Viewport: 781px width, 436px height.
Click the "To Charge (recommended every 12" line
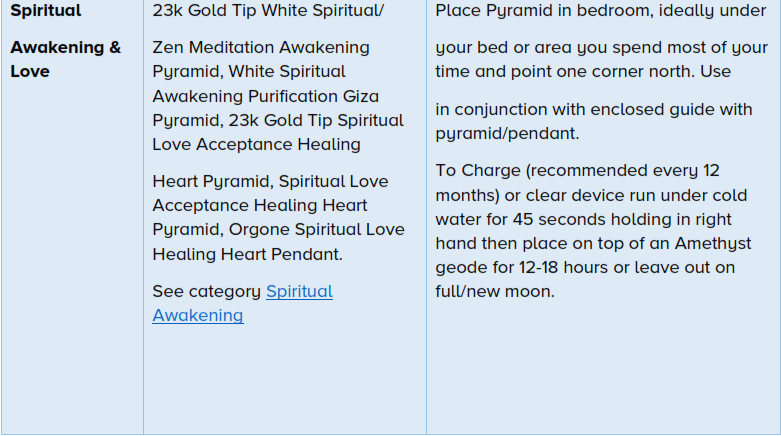577,170
